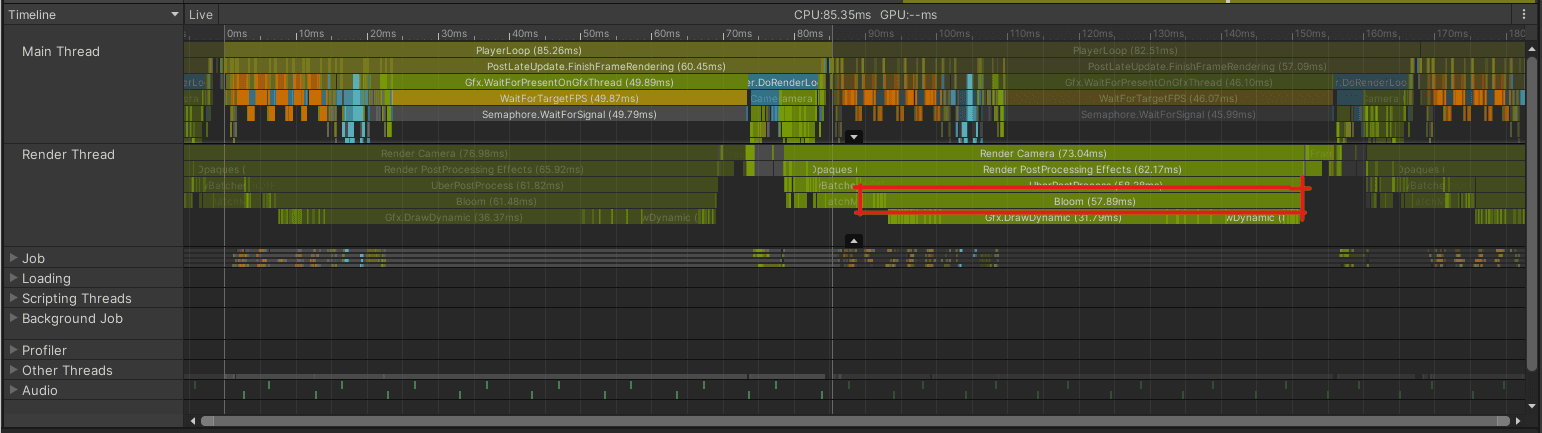Click the 150ms ruler mark
This screenshot has width=1542, height=433.
[x=1313, y=34]
